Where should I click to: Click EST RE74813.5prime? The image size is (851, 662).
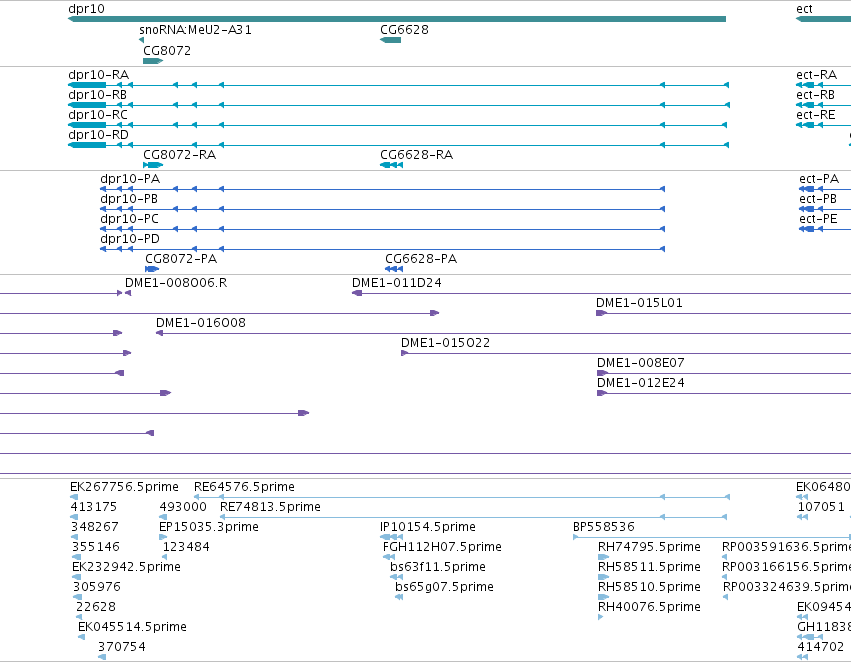[475, 517]
